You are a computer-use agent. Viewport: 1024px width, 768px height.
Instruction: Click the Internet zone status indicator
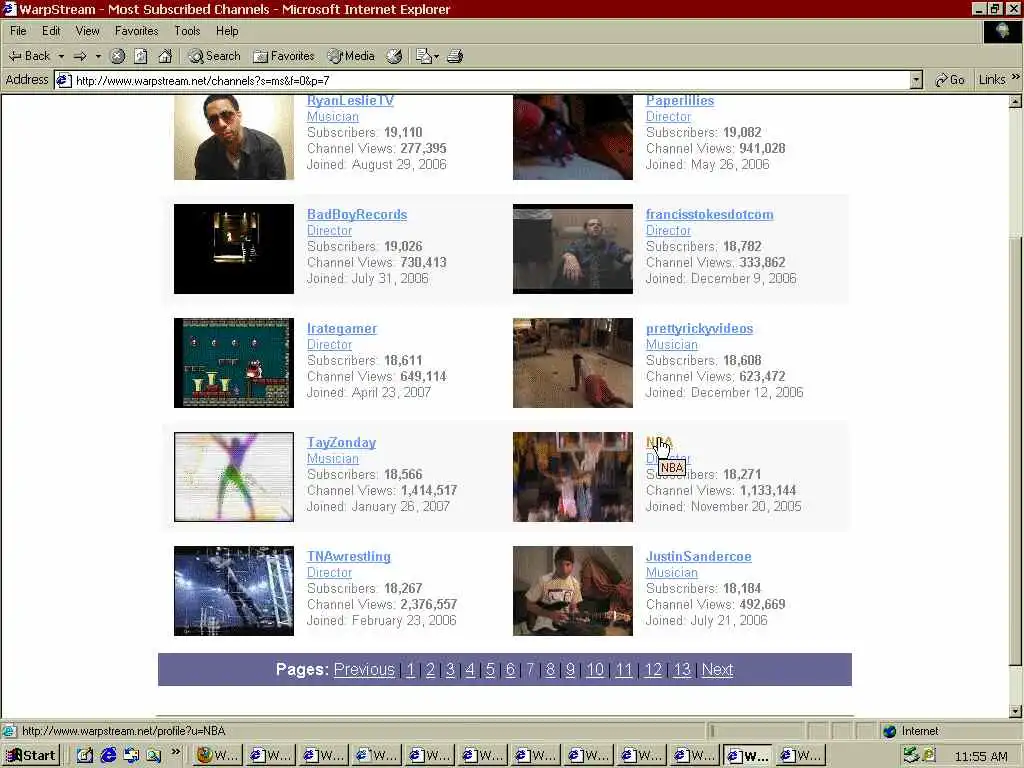pyautogui.click(x=912, y=731)
